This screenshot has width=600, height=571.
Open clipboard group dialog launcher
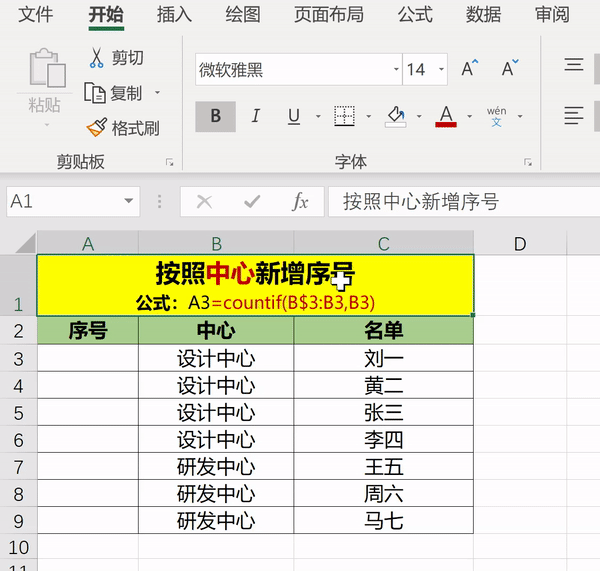170,162
